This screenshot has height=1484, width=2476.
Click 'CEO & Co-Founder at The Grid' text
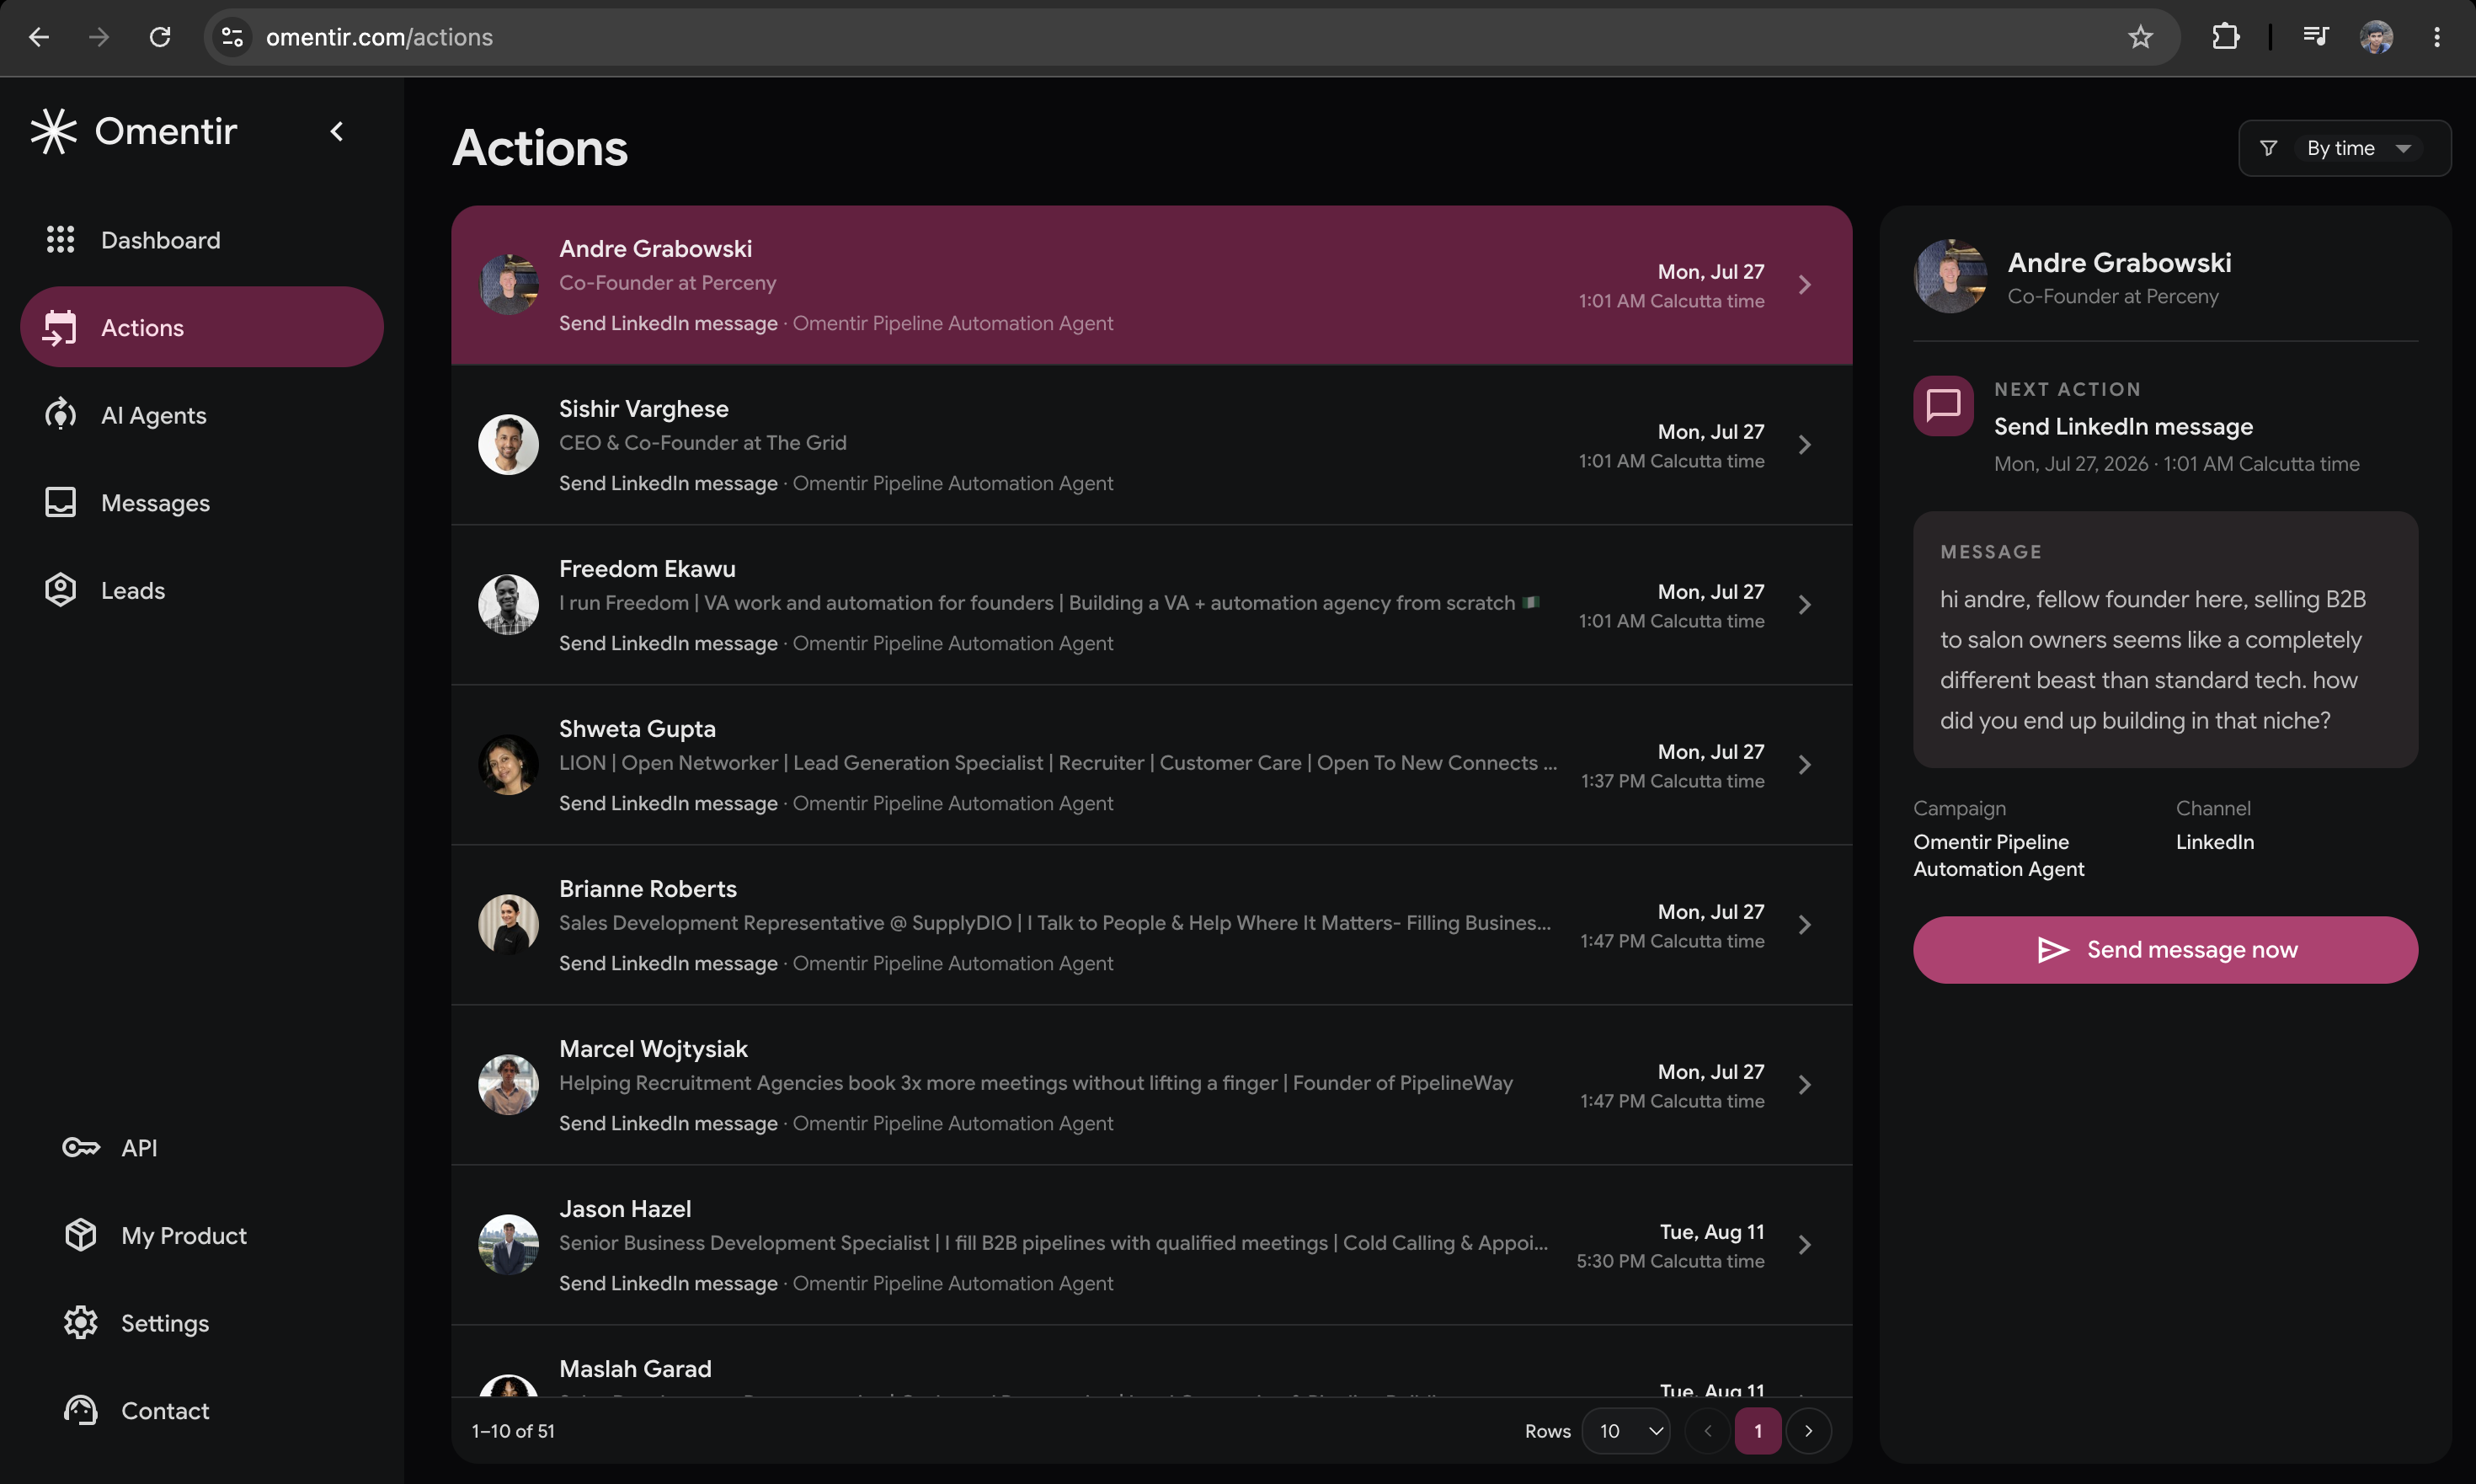click(702, 443)
